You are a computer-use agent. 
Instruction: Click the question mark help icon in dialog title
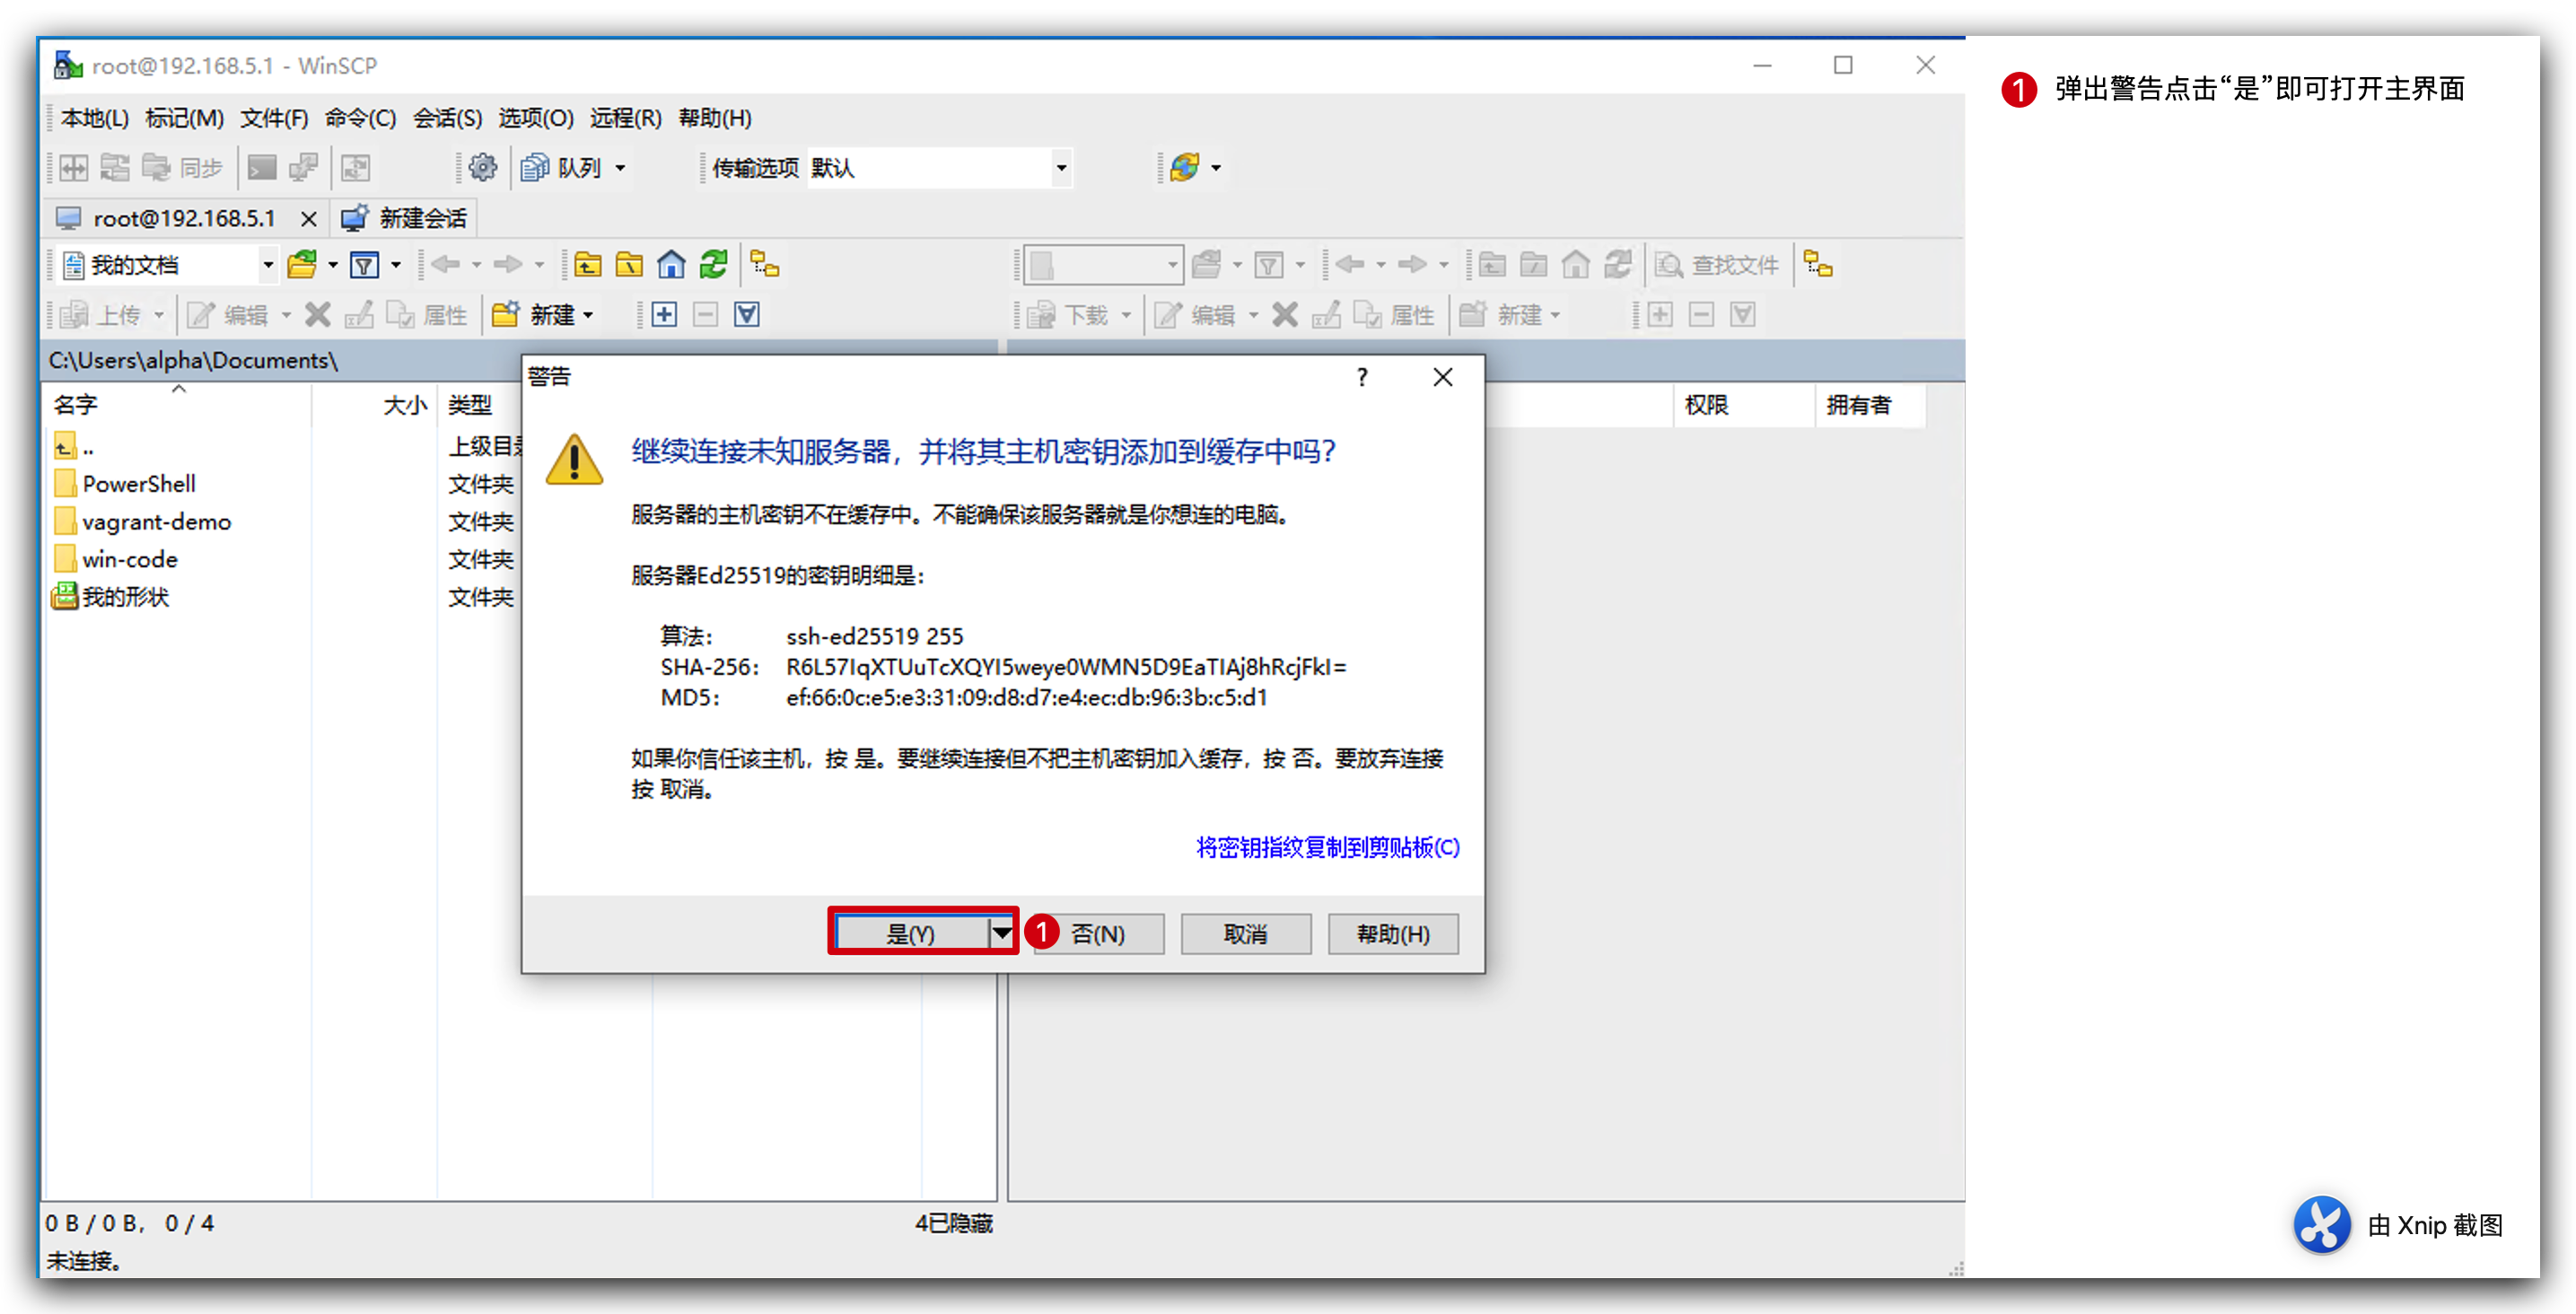(1362, 377)
